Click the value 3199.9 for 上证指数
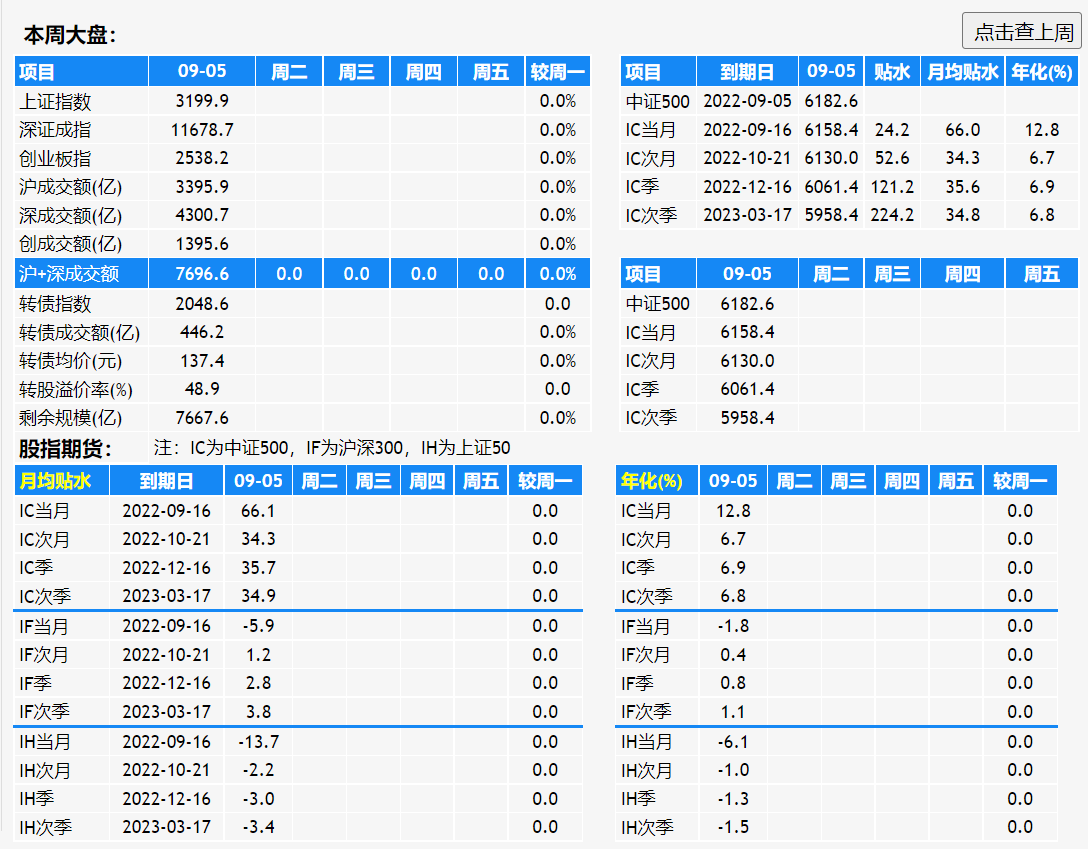This screenshot has width=1088, height=849. point(202,101)
